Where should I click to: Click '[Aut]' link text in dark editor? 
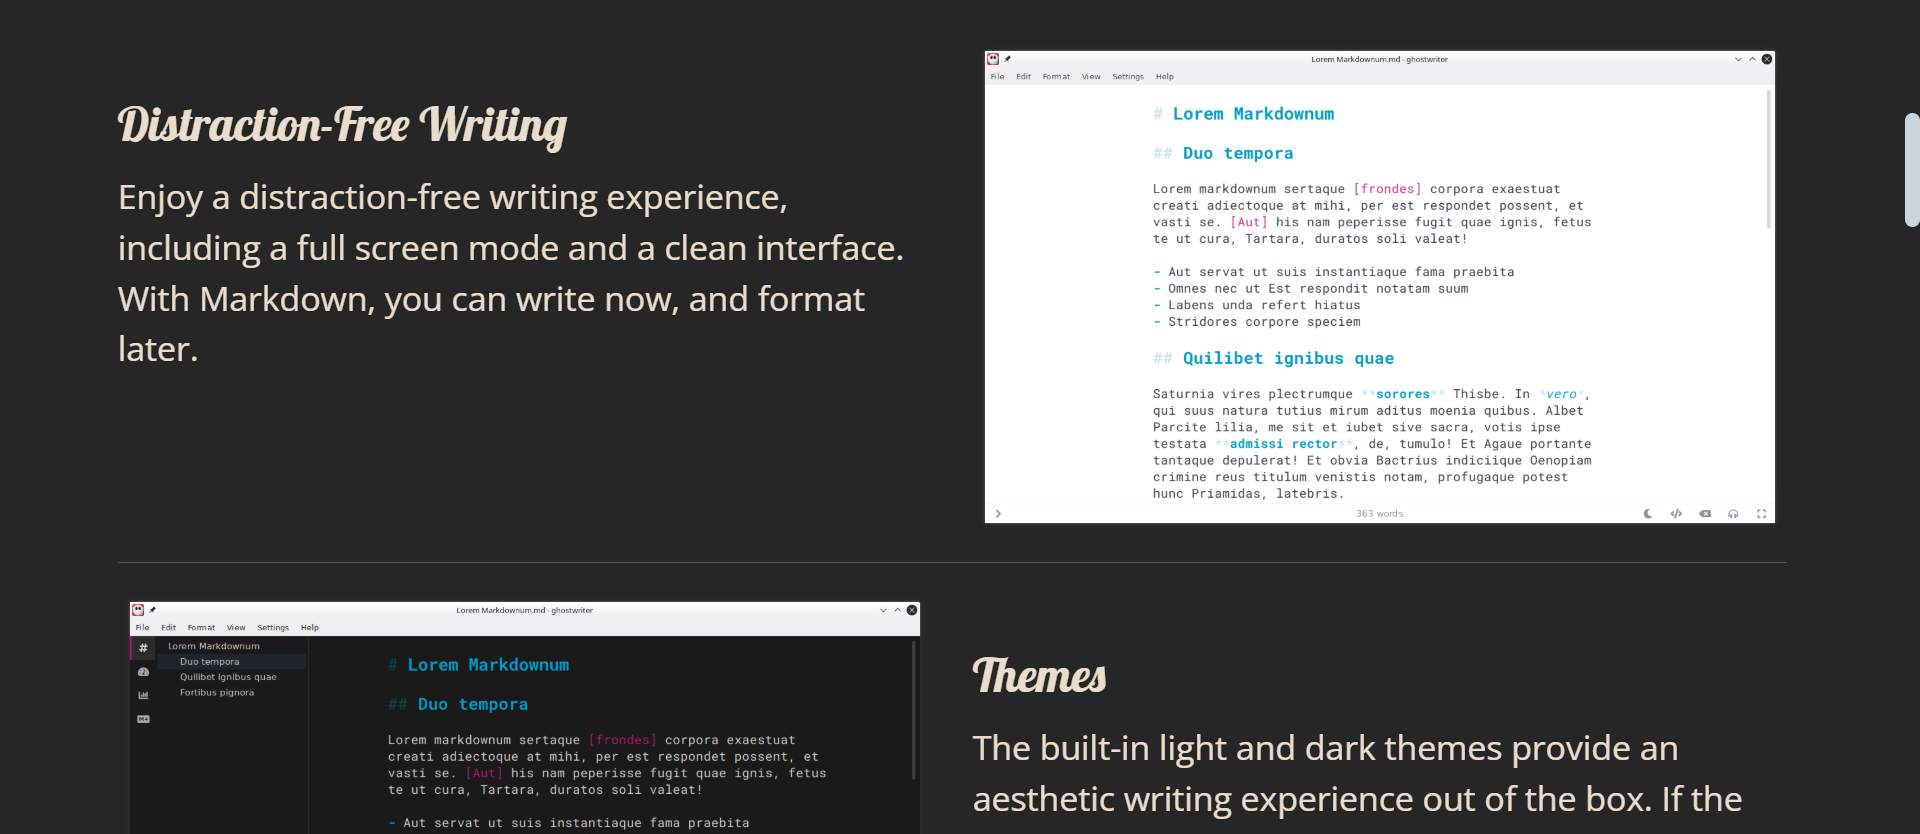(x=484, y=773)
